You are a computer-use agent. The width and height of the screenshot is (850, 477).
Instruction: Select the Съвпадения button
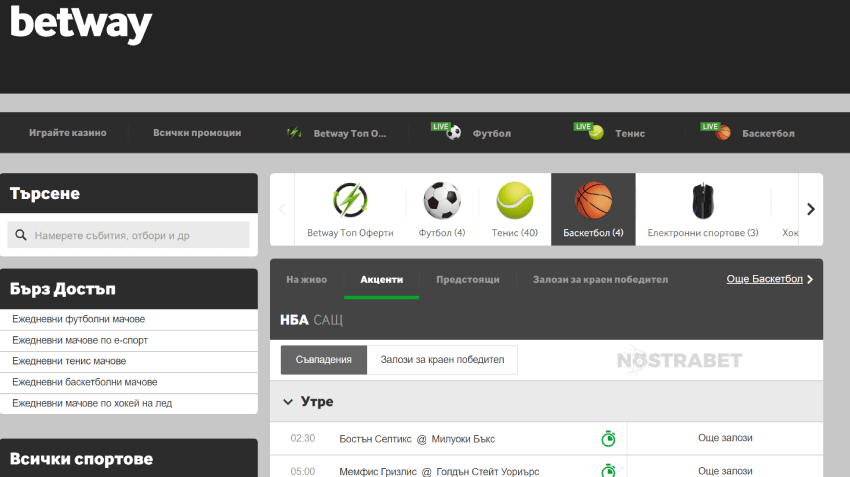coord(324,360)
